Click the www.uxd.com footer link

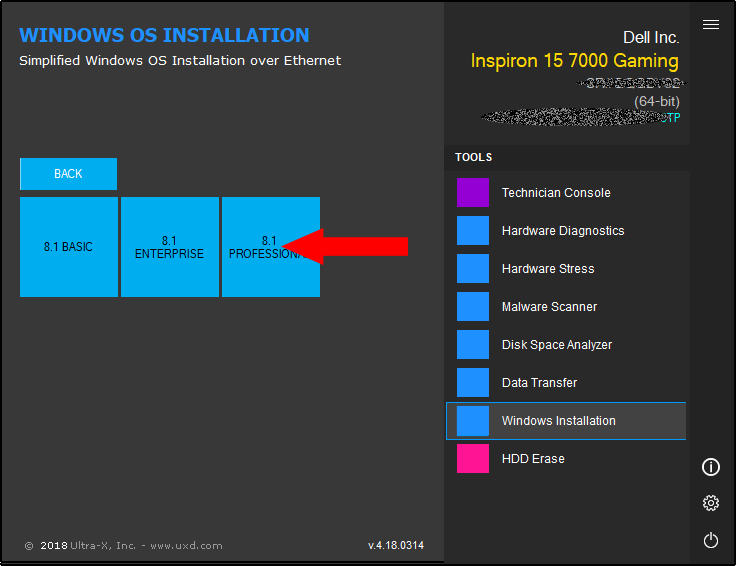click(186, 546)
